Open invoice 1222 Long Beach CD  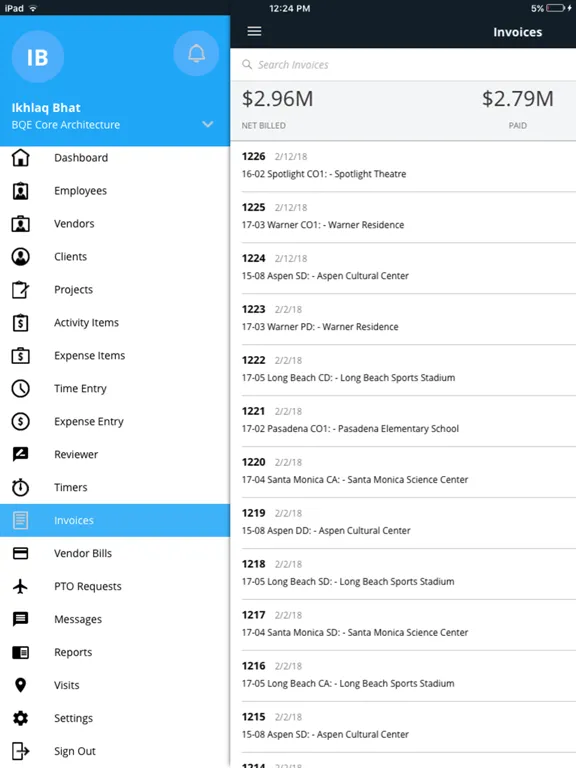pos(403,370)
